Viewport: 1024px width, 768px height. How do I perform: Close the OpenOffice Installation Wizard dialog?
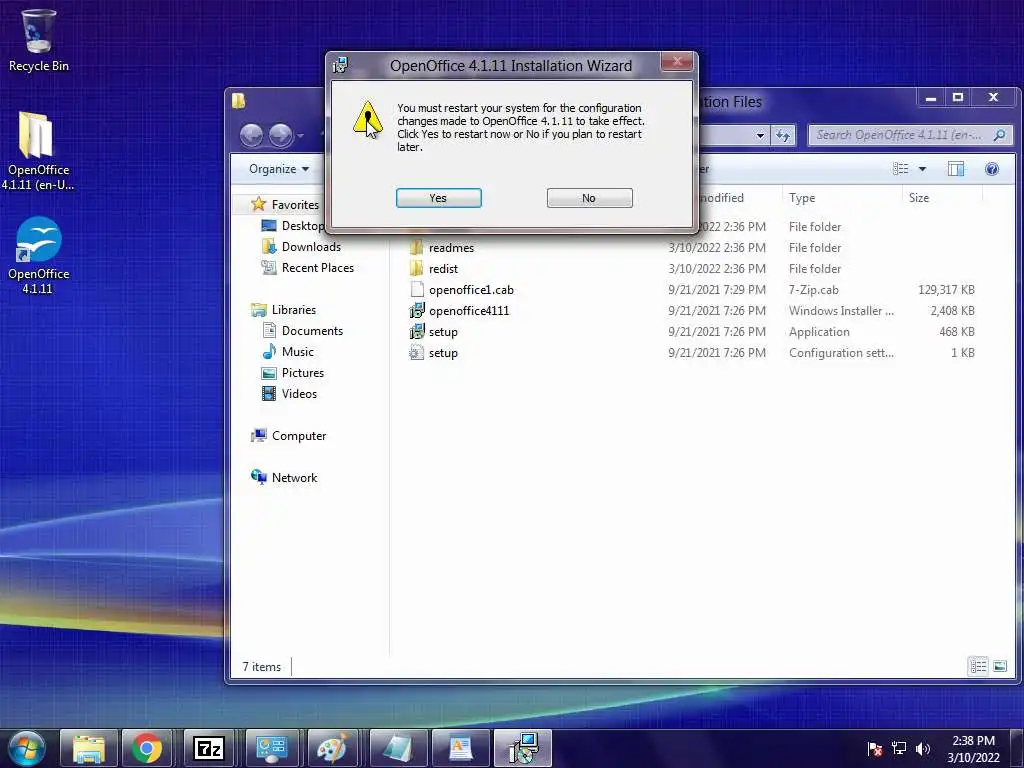[x=677, y=62]
